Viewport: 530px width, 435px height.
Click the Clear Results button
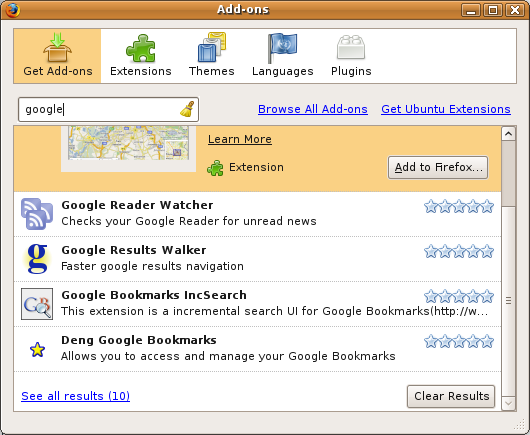[x=451, y=396]
